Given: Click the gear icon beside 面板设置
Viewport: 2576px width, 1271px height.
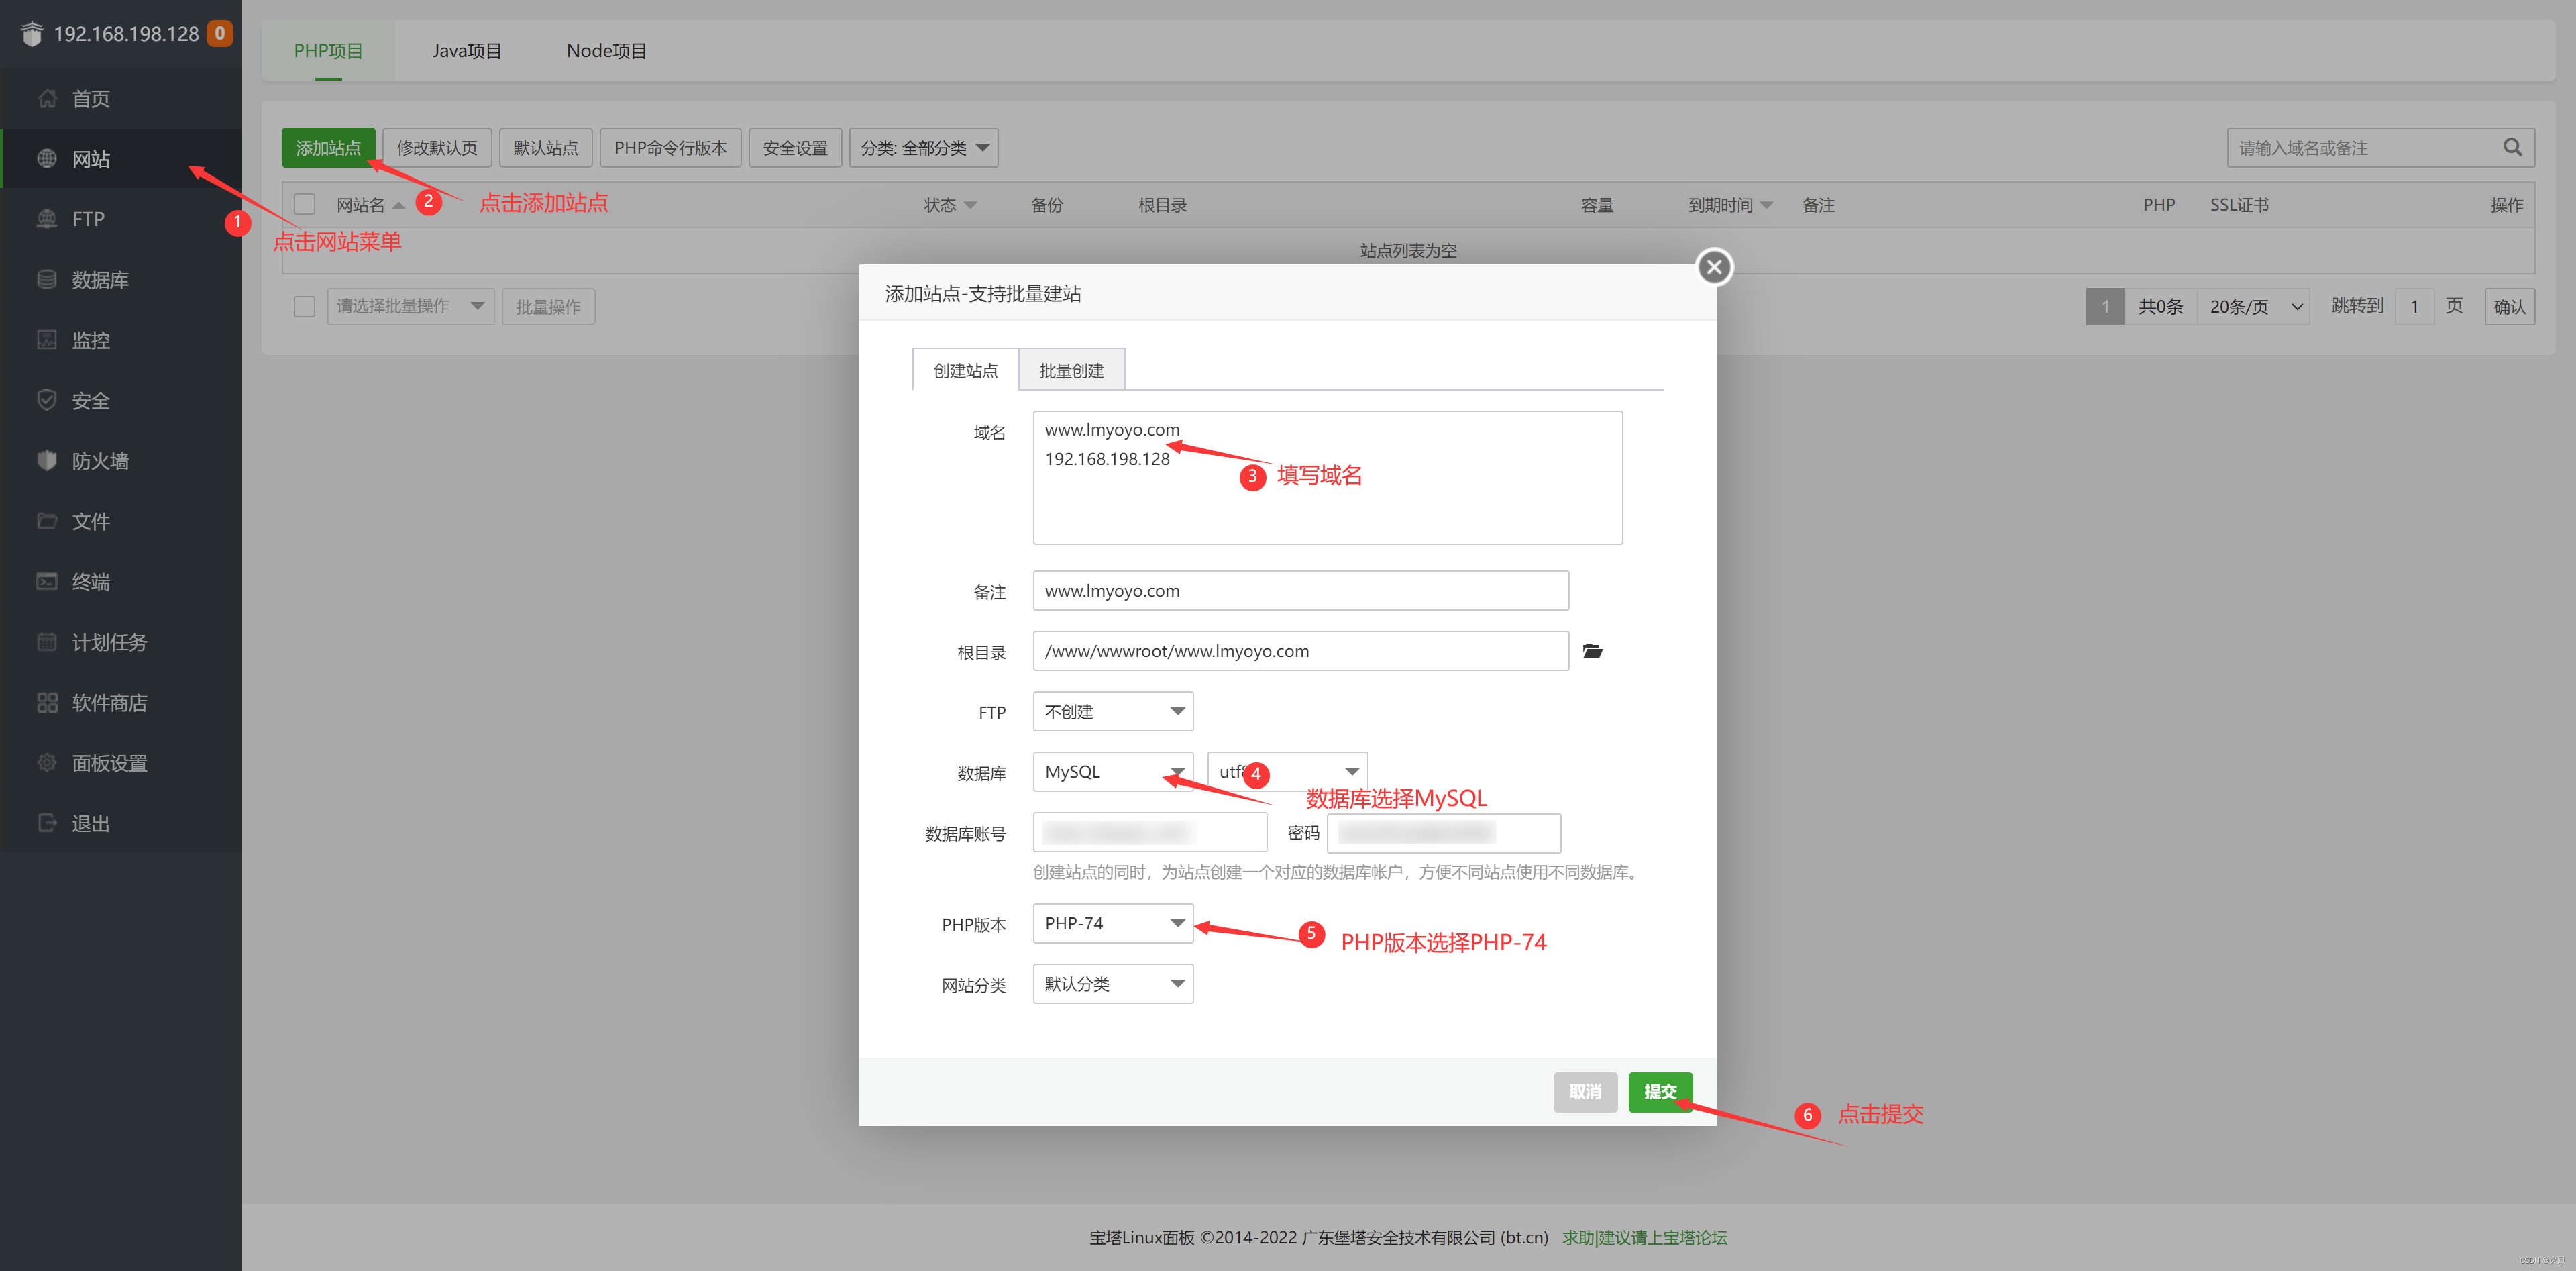Looking at the screenshot, I should coord(47,762).
